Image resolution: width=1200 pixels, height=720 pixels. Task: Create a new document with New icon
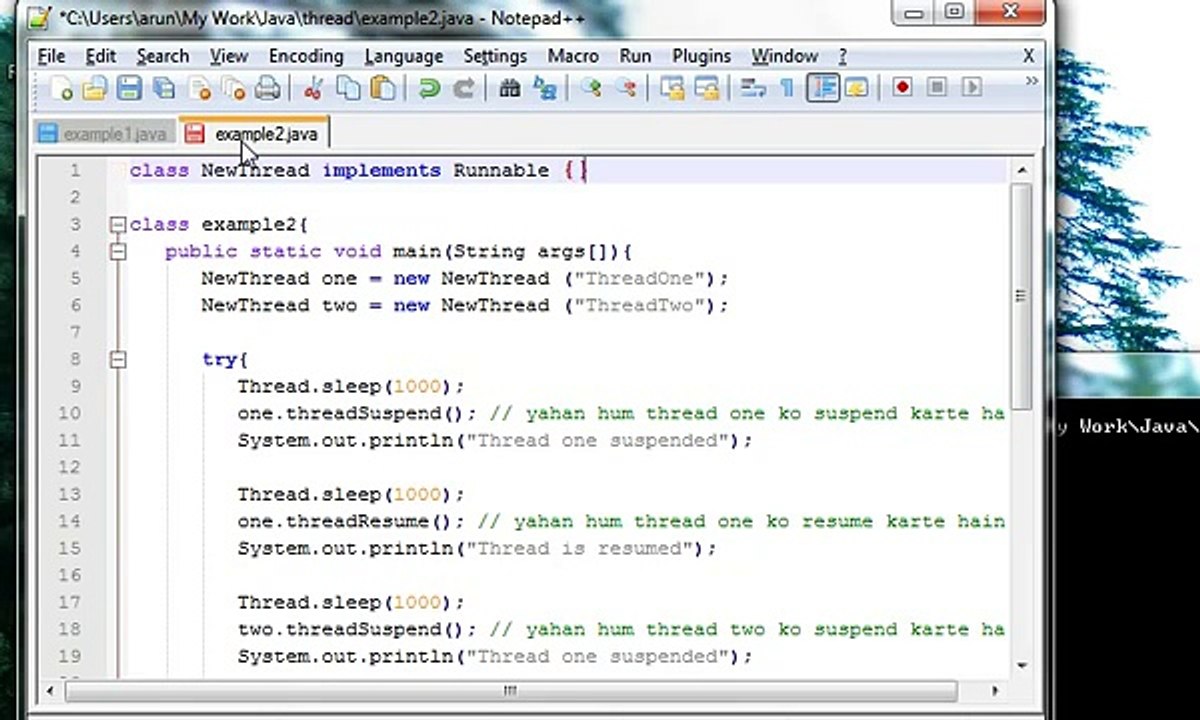pyautogui.click(x=61, y=89)
